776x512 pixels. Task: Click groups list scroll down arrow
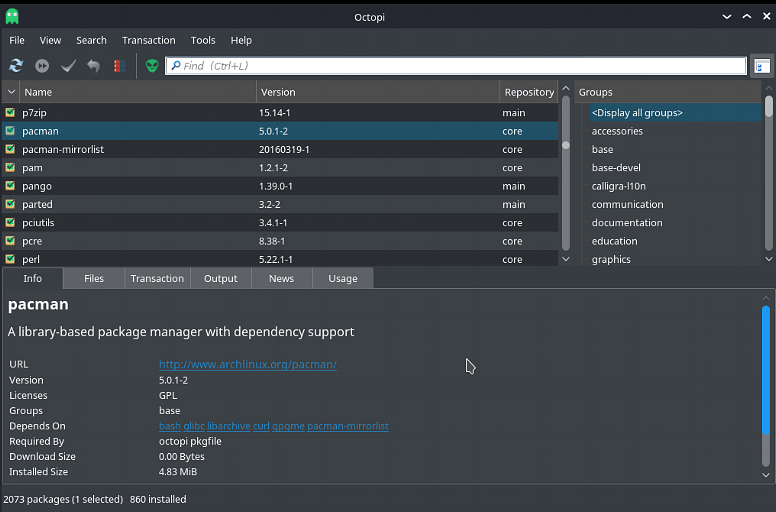(x=769, y=259)
